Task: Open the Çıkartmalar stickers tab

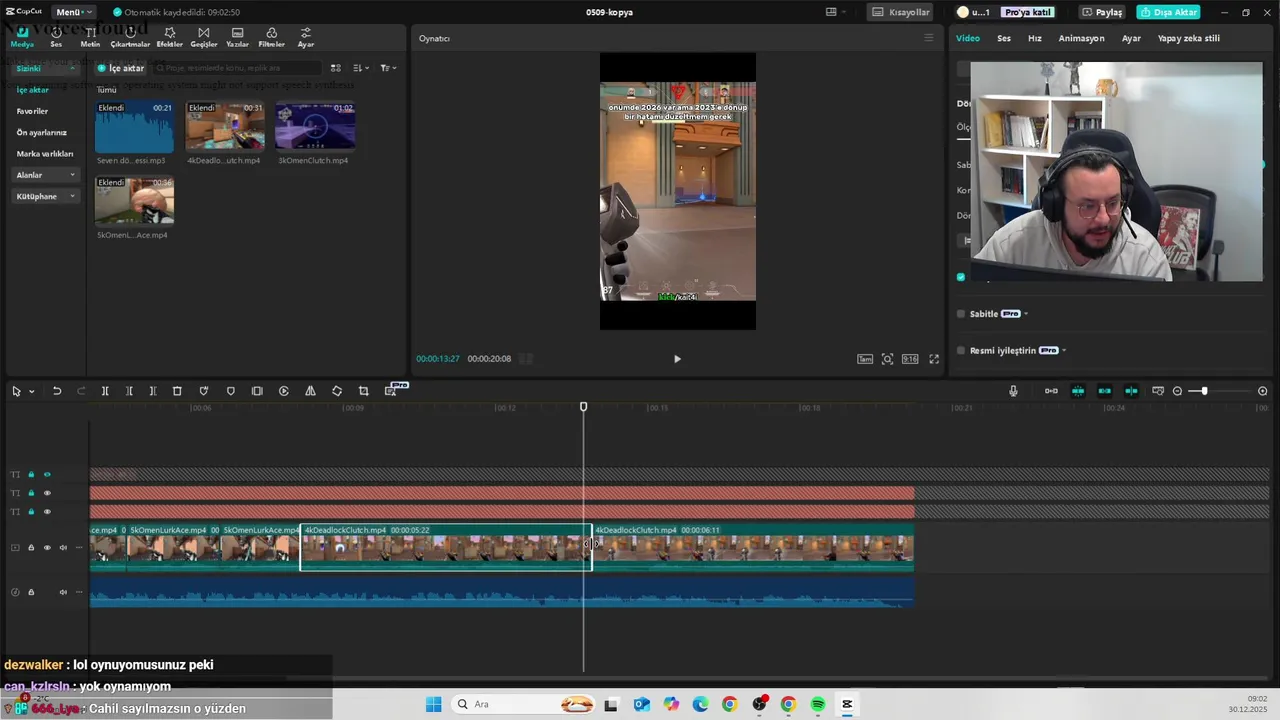Action: [130, 37]
